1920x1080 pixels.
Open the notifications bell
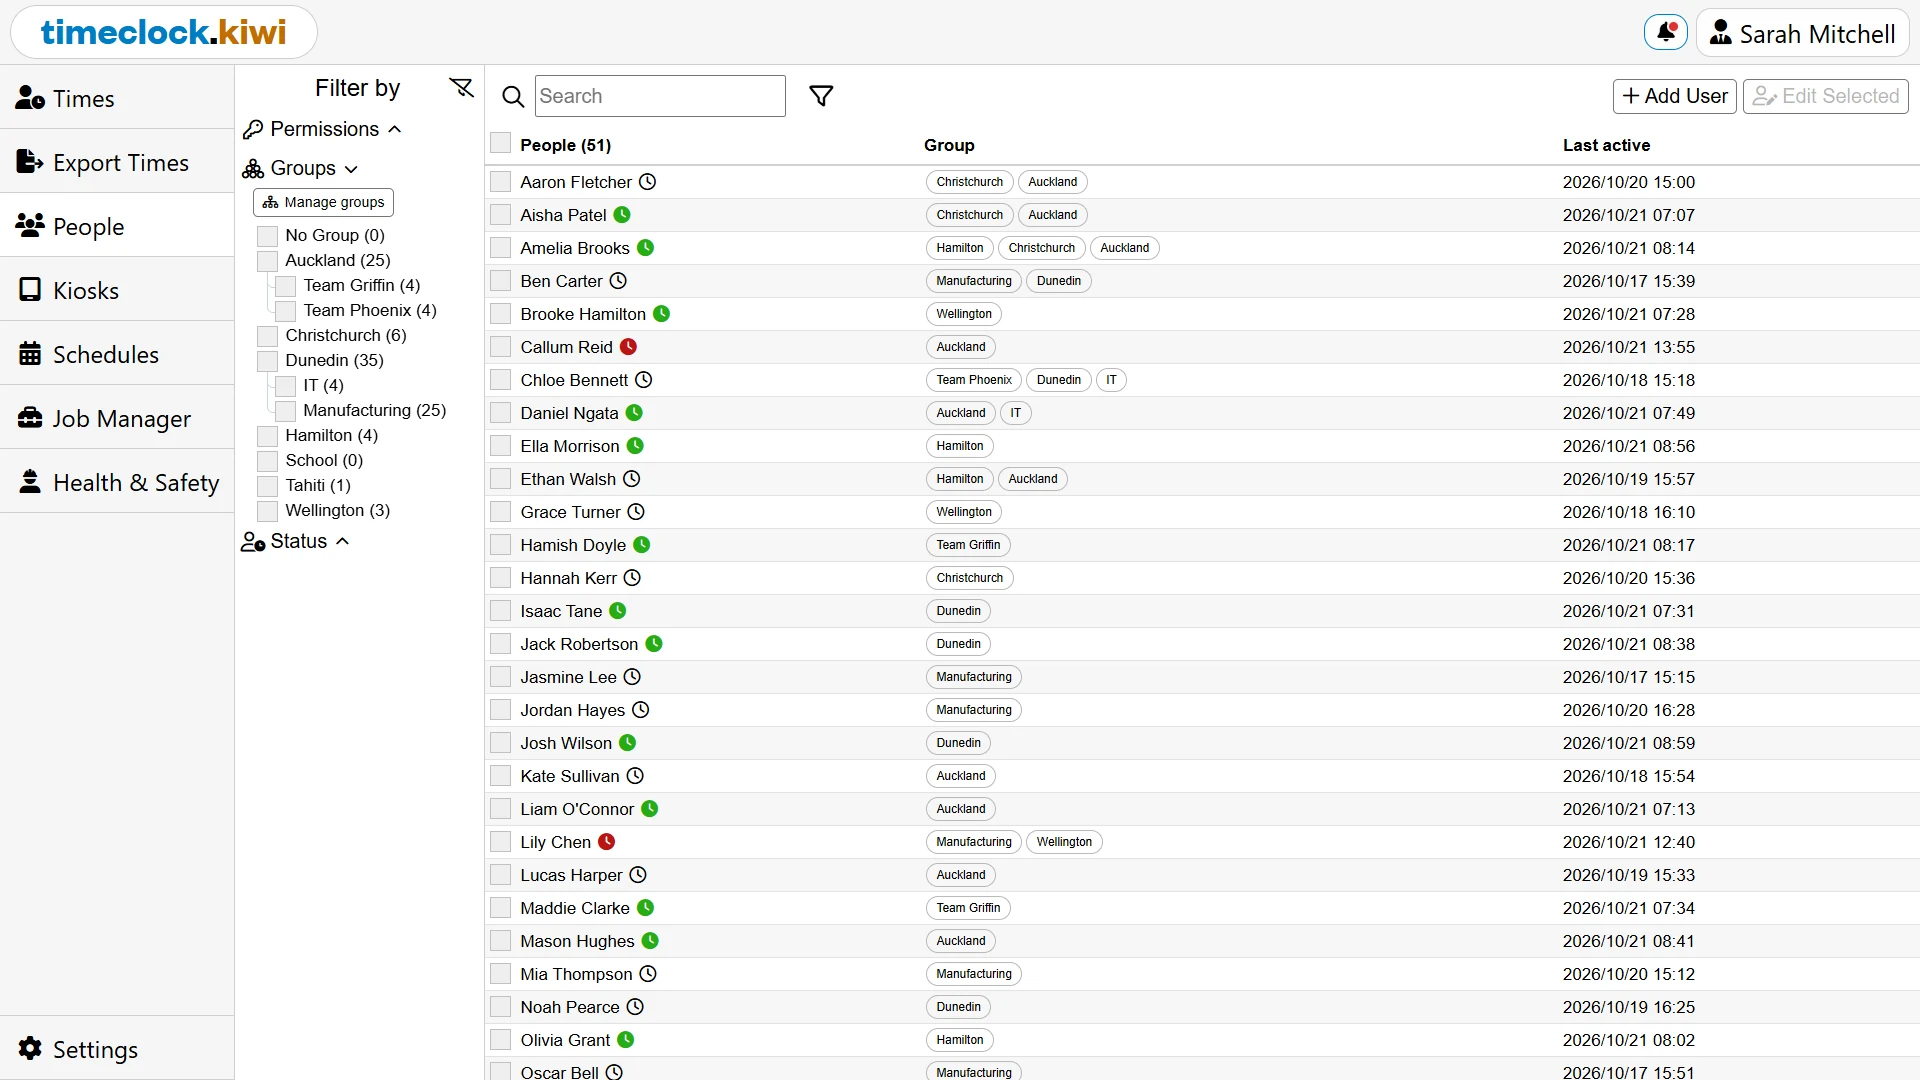pos(1666,33)
